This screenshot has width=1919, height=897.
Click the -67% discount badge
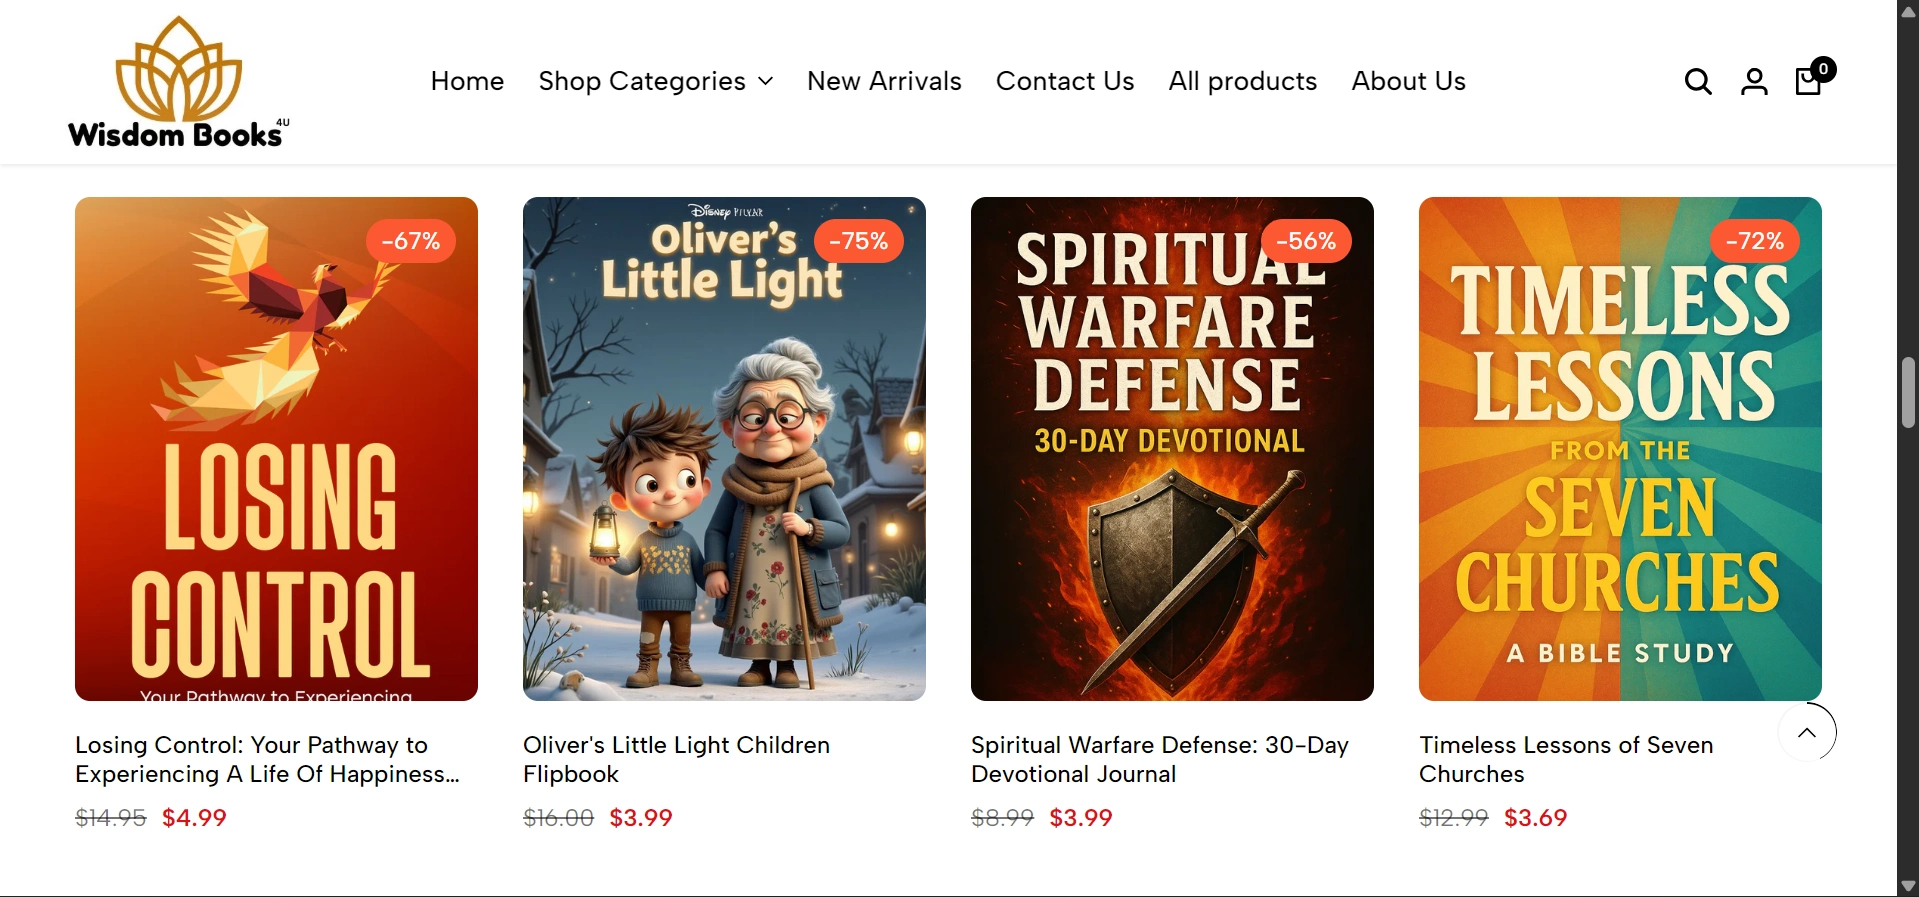pos(411,241)
